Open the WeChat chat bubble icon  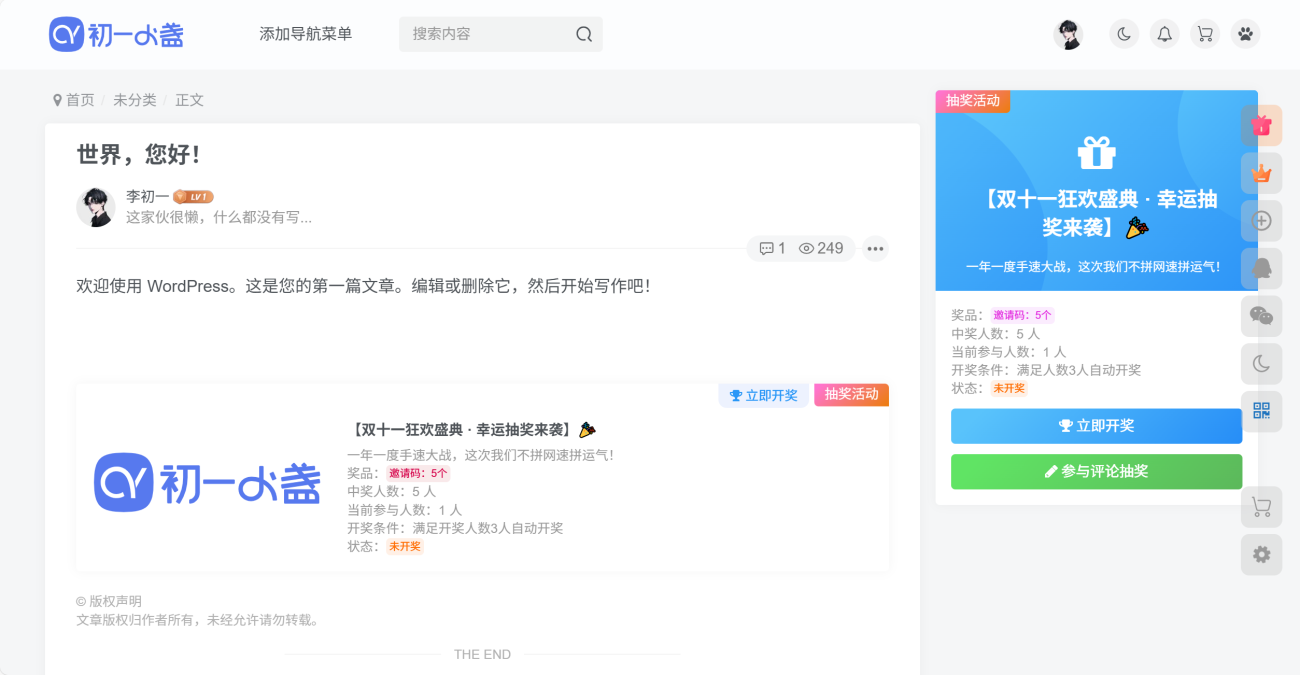pyautogui.click(x=1261, y=316)
